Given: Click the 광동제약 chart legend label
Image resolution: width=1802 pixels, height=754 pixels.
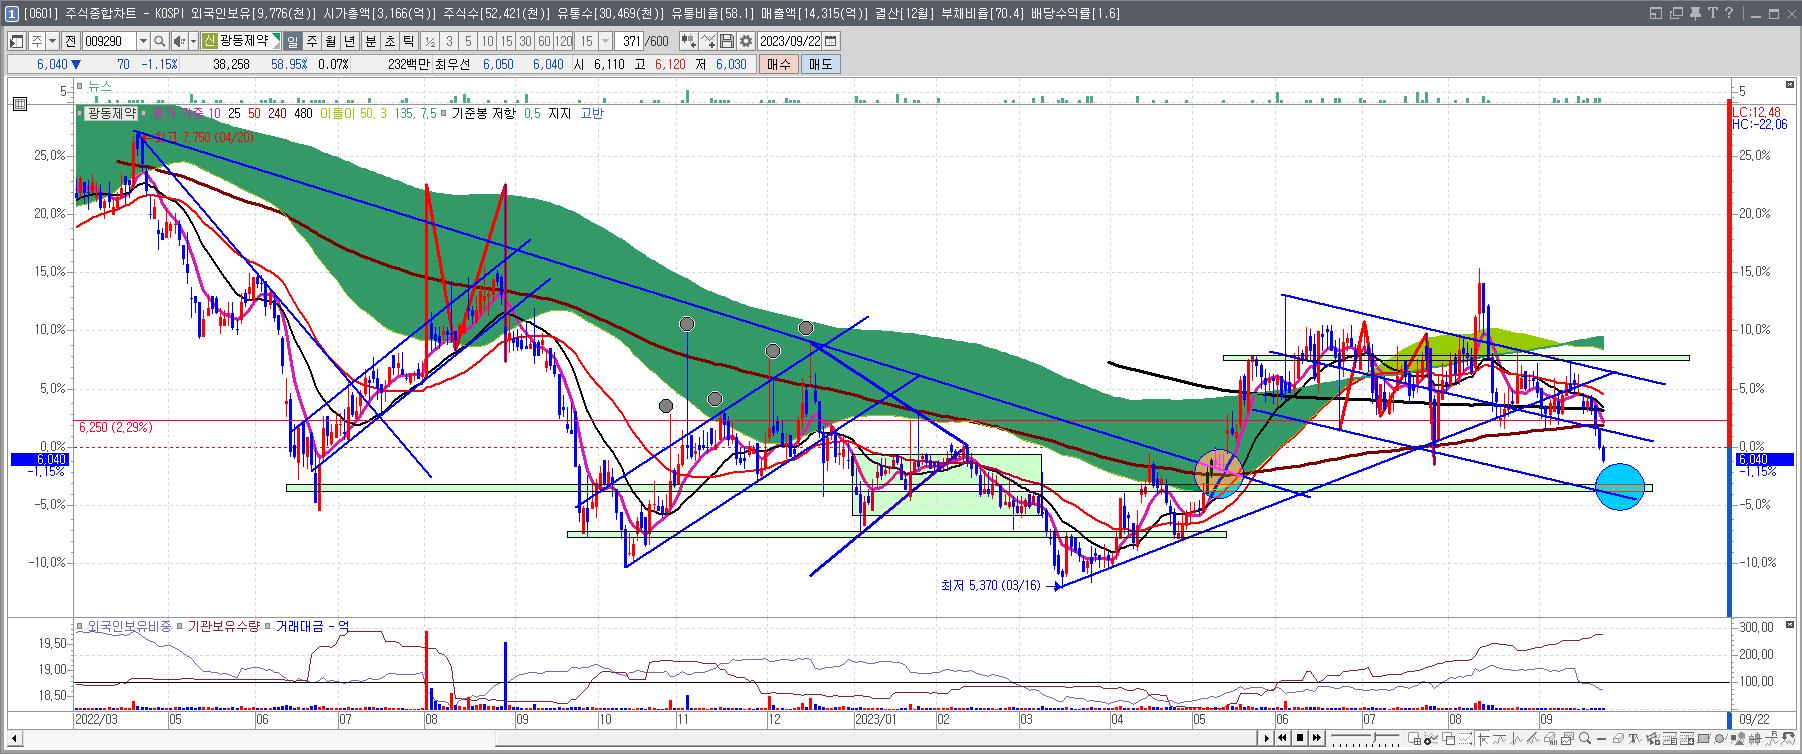Looking at the screenshot, I should [111, 113].
